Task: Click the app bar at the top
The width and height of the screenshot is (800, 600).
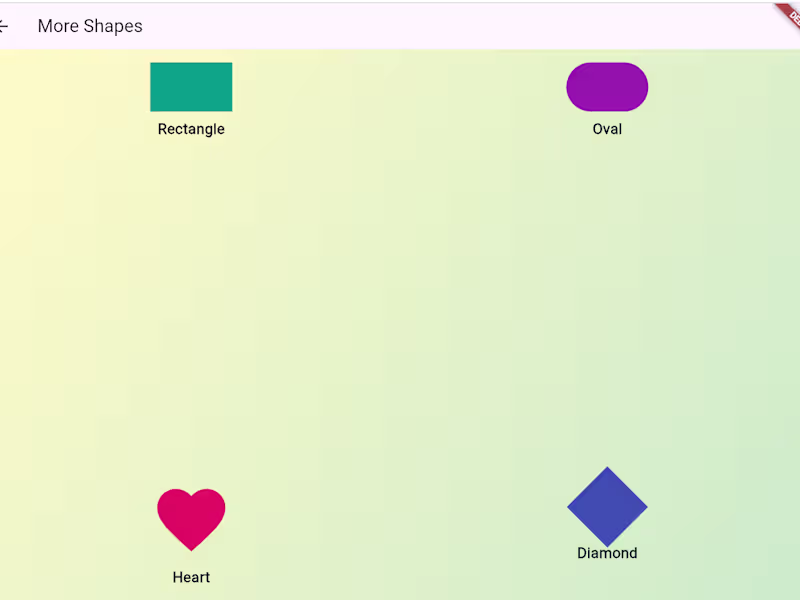Action: pos(400,26)
